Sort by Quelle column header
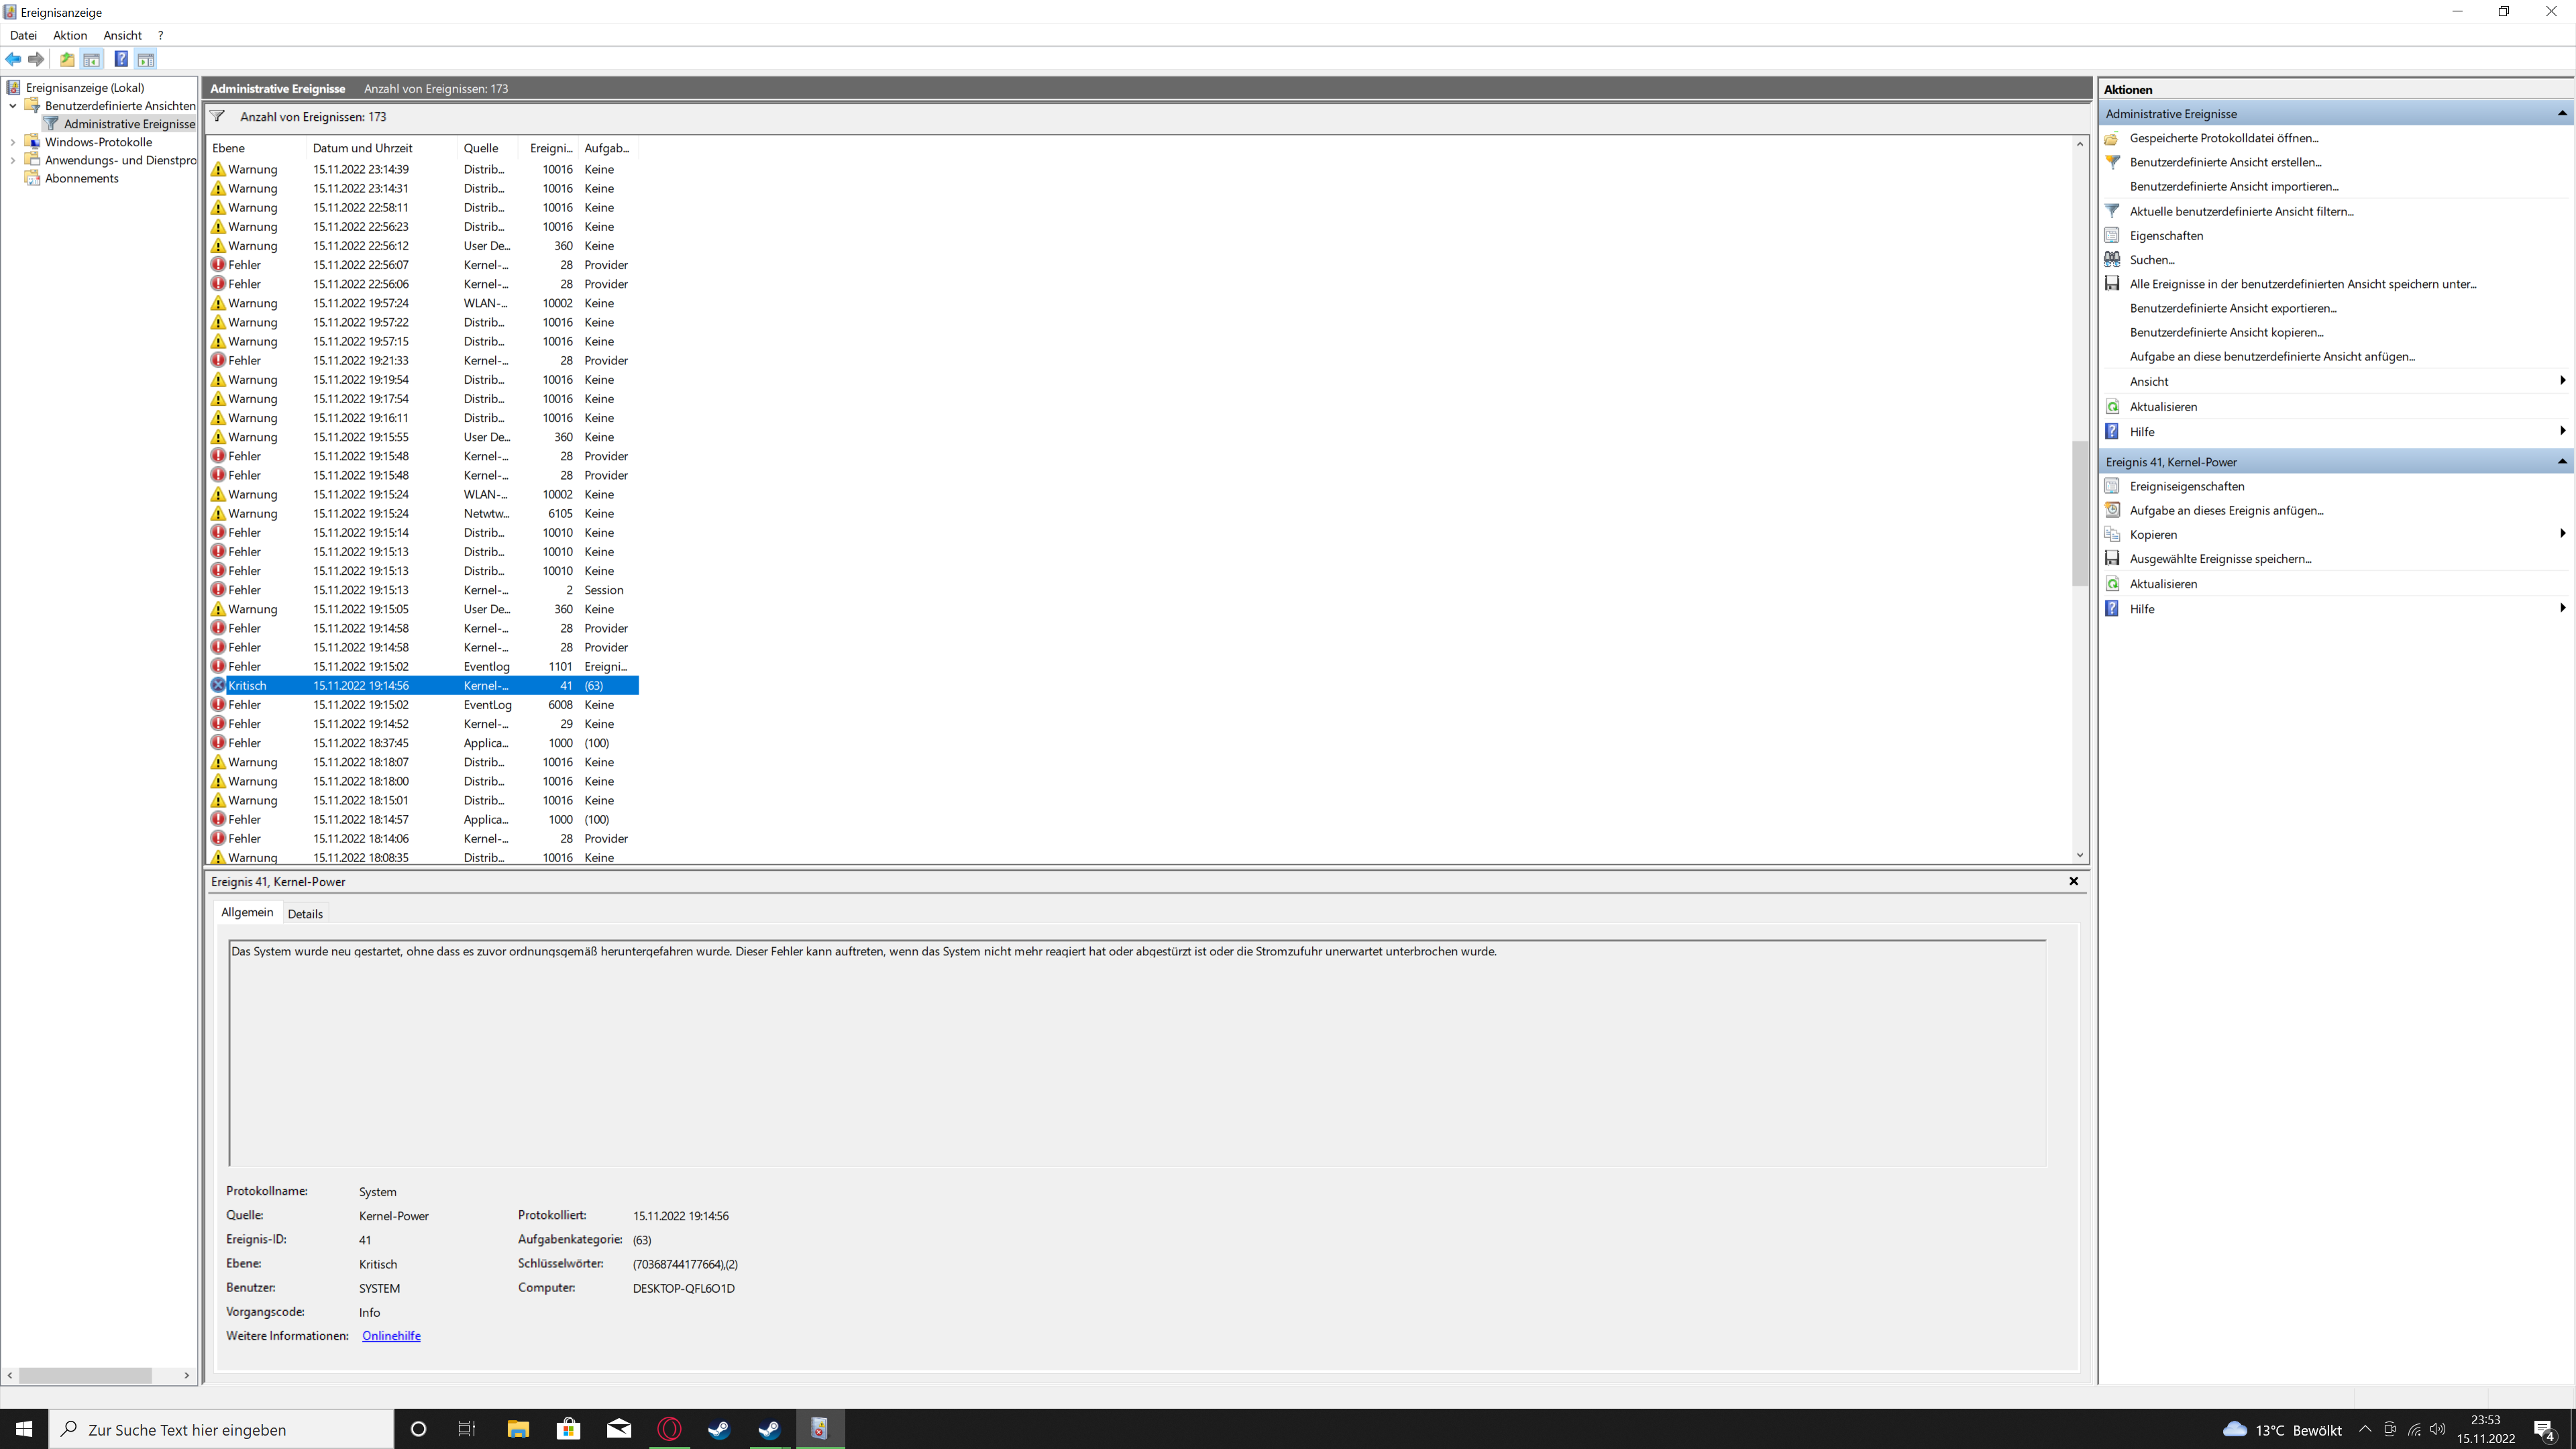This screenshot has width=2576, height=1449. (488, 148)
